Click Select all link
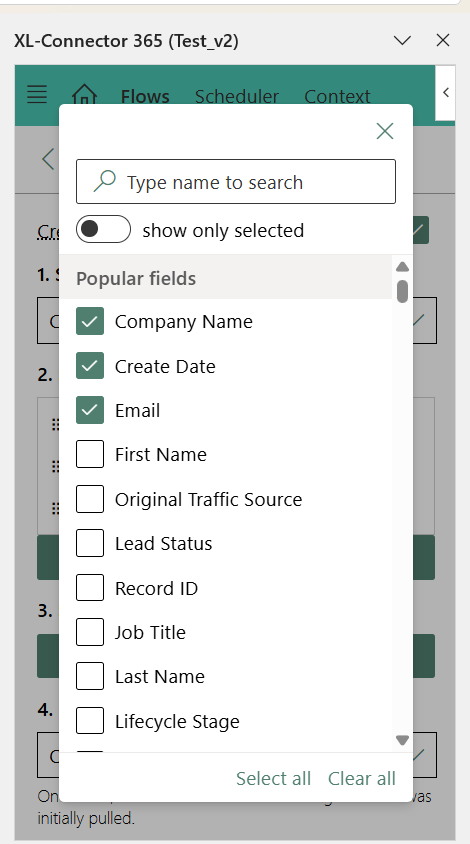470x844 pixels. point(273,778)
